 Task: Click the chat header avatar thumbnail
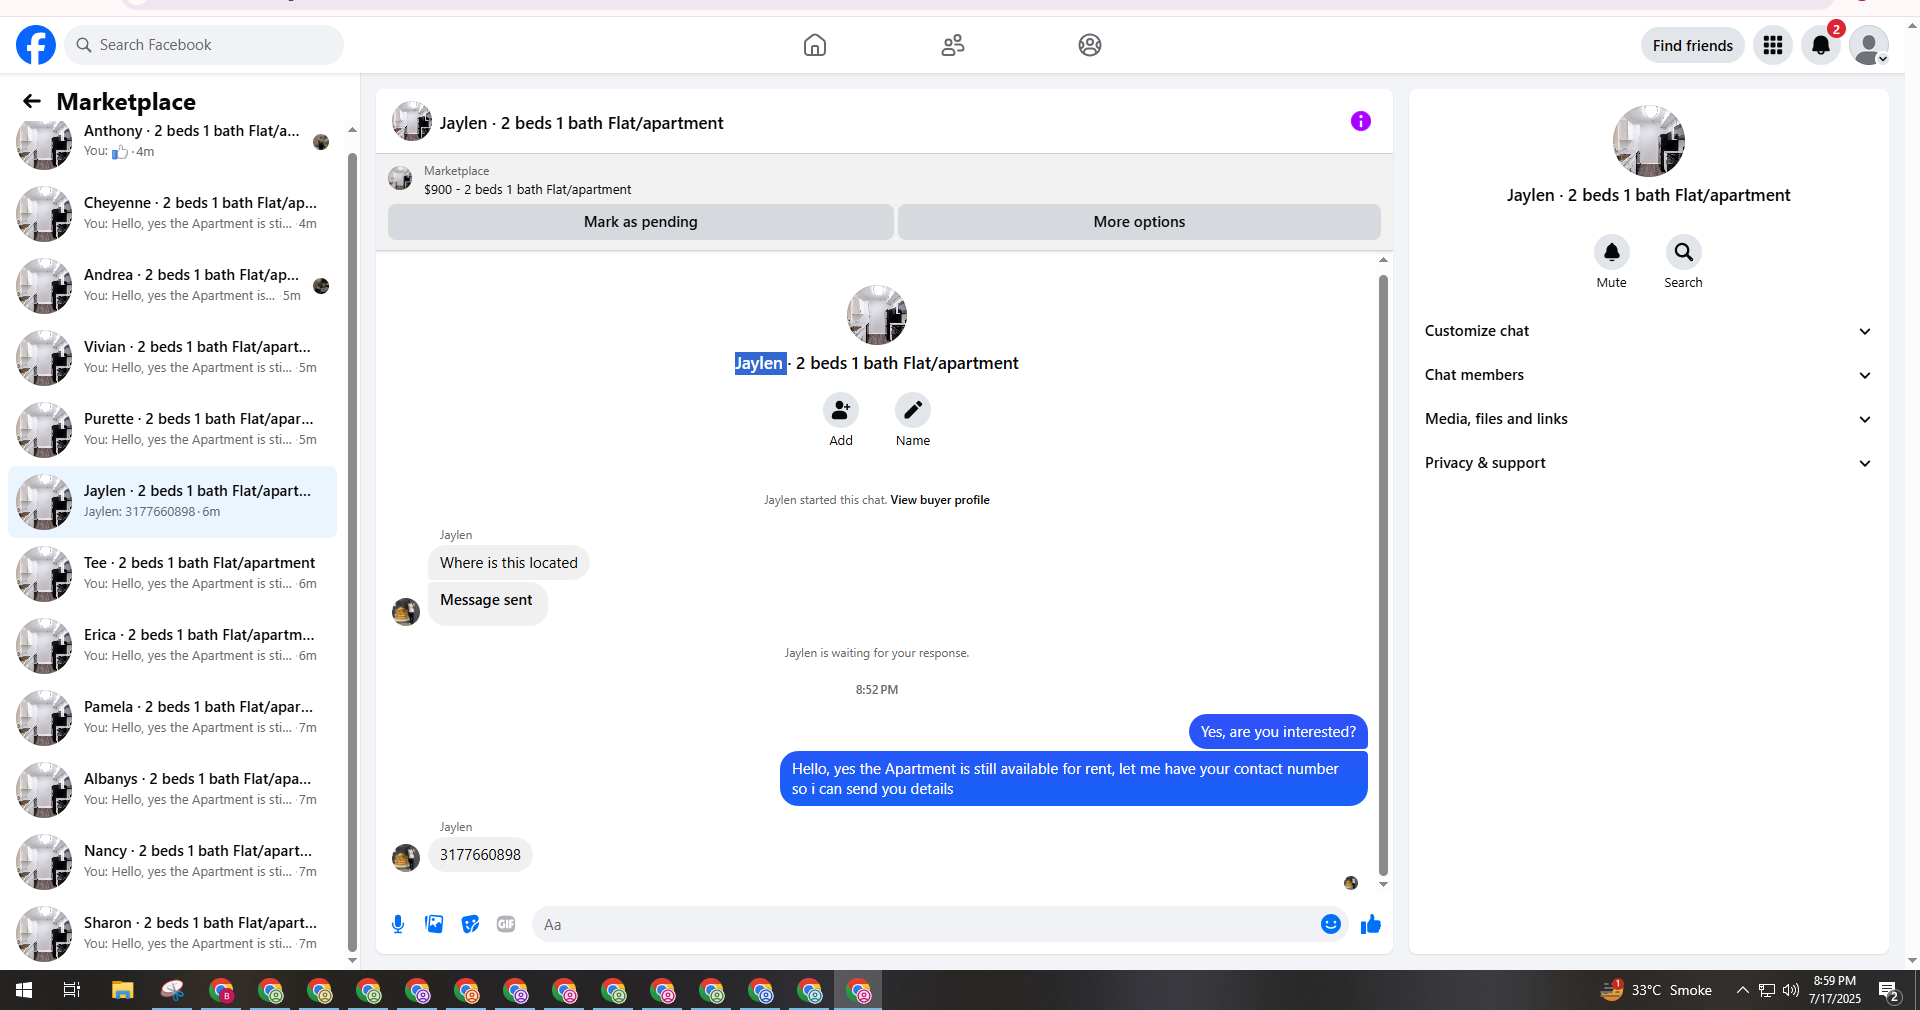tap(411, 121)
